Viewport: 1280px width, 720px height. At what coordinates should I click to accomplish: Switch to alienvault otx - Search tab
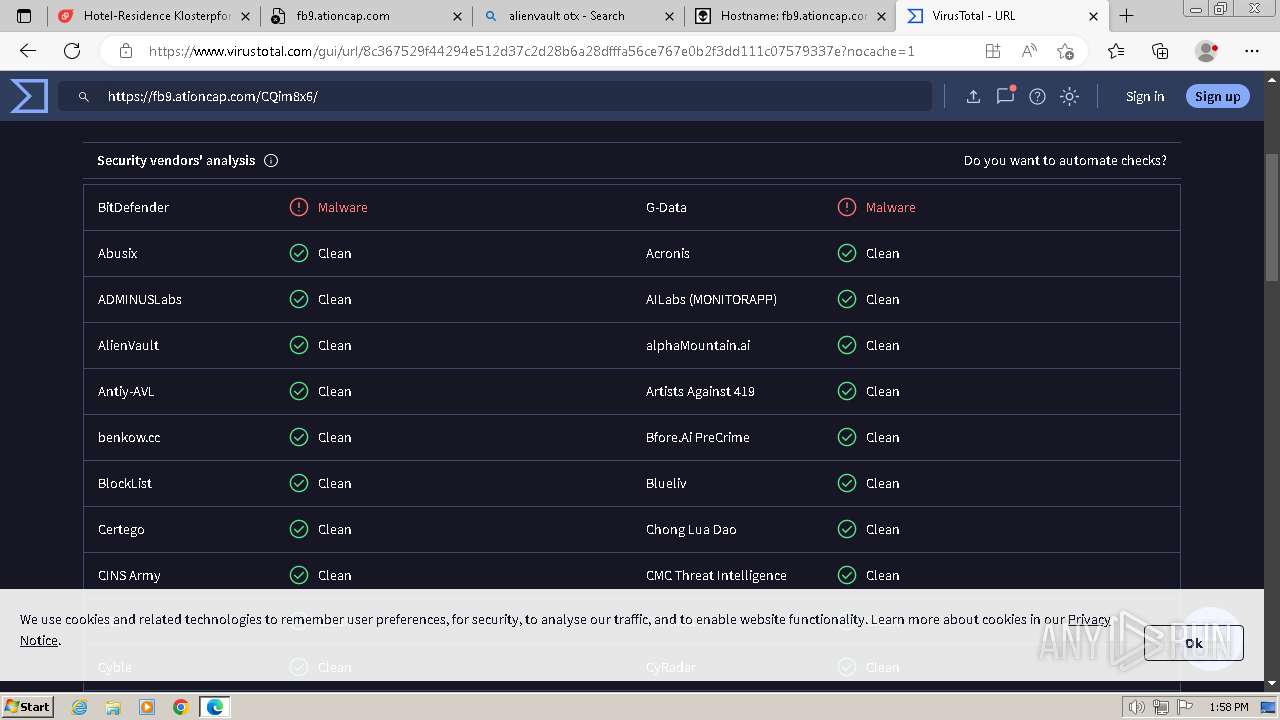tap(578, 16)
